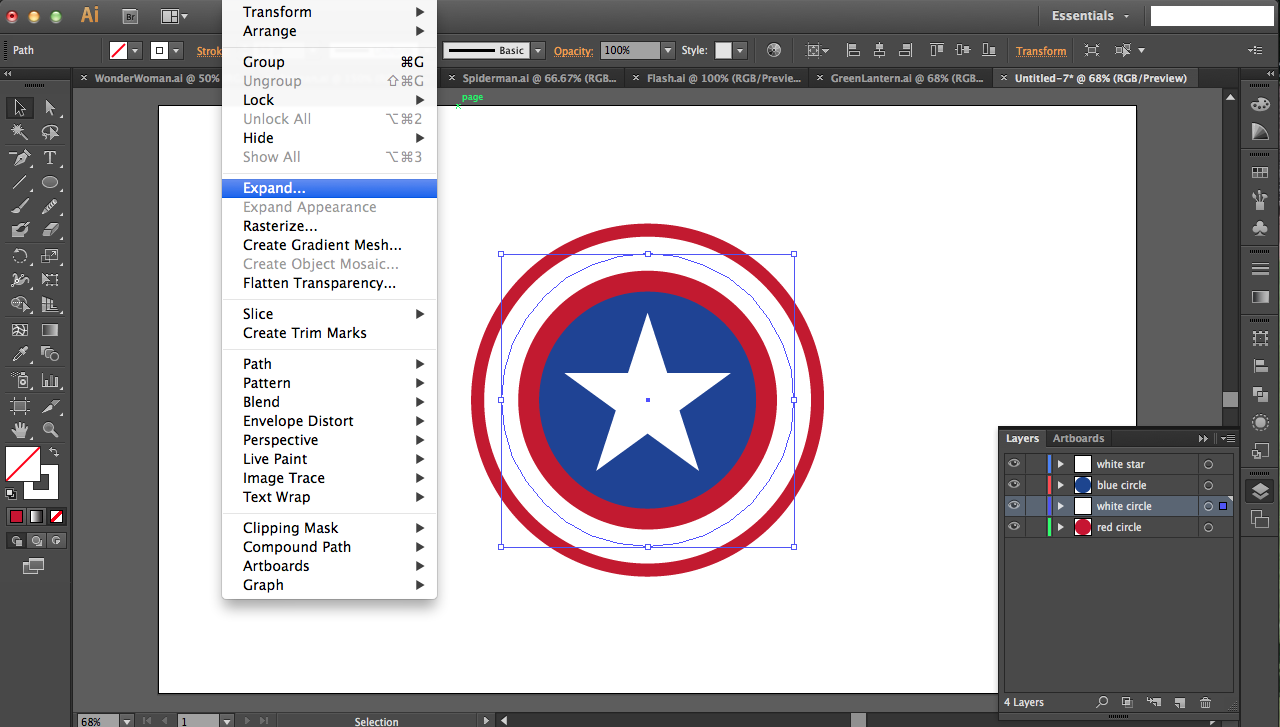Hide the red circle layer
The height and width of the screenshot is (727, 1280).
(x=1014, y=527)
